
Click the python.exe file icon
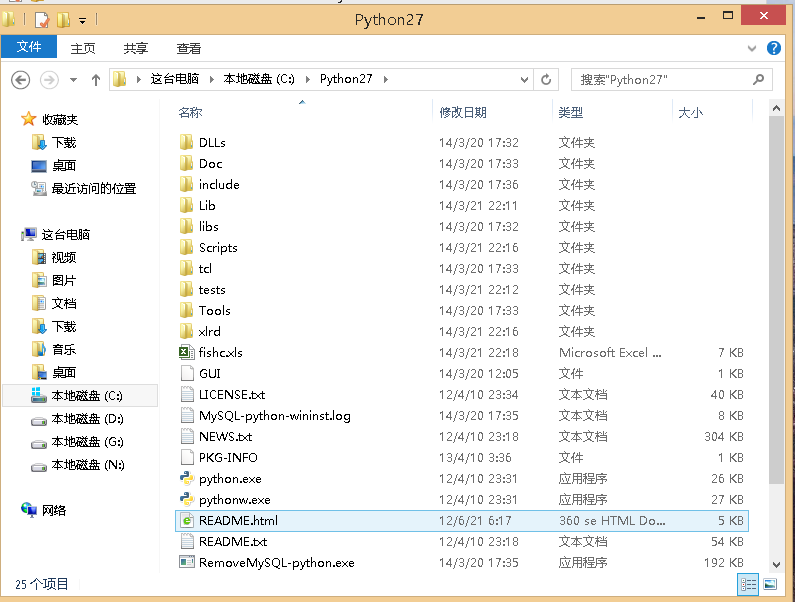tap(186, 478)
